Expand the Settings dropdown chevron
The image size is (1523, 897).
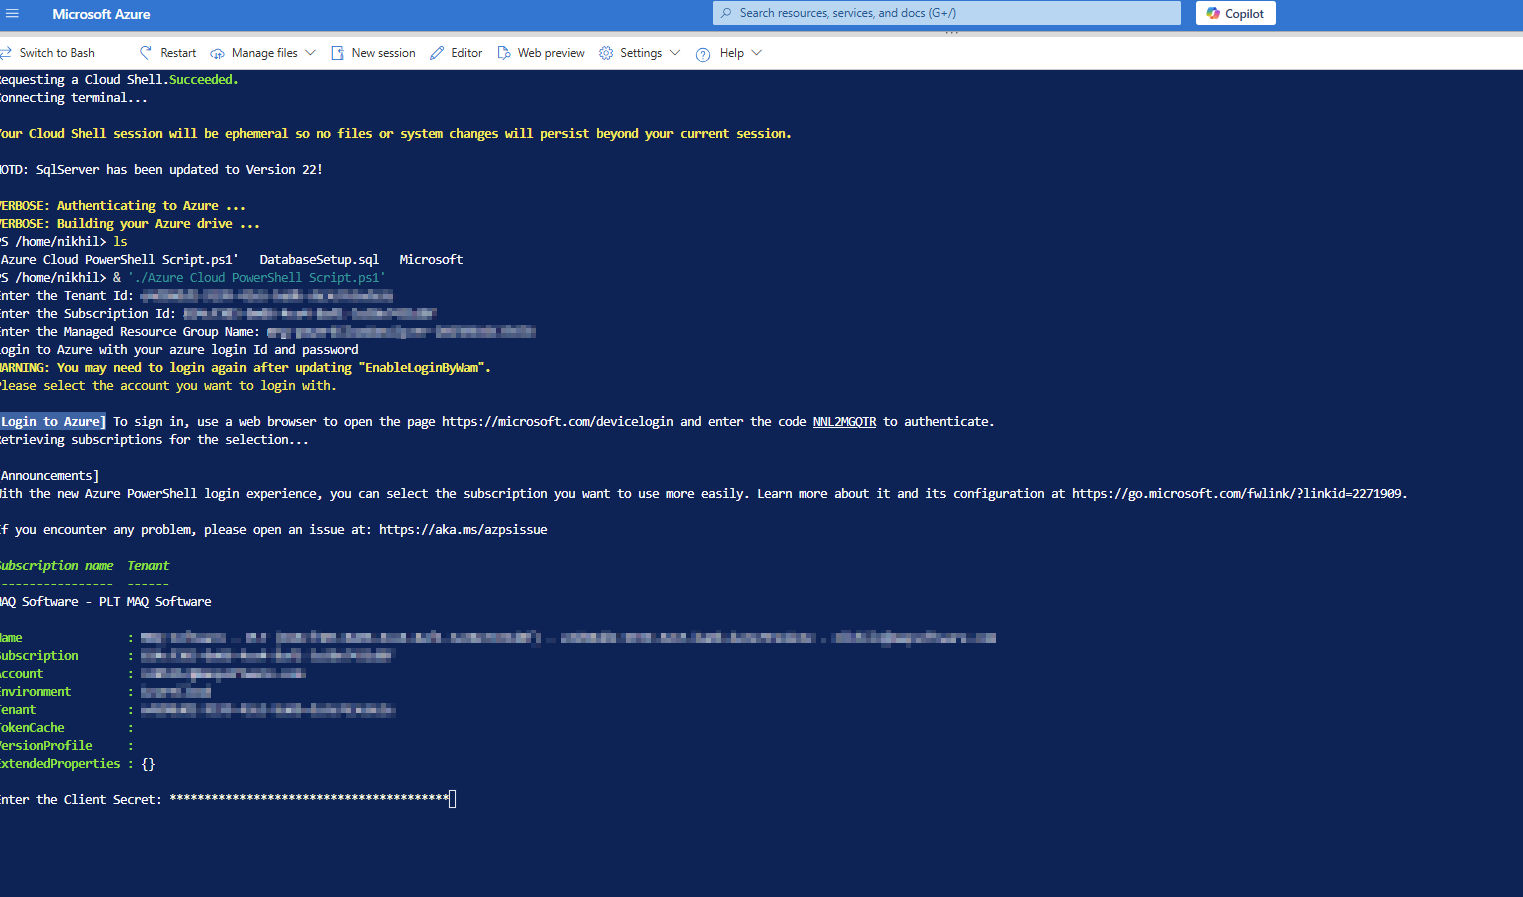pos(675,53)
